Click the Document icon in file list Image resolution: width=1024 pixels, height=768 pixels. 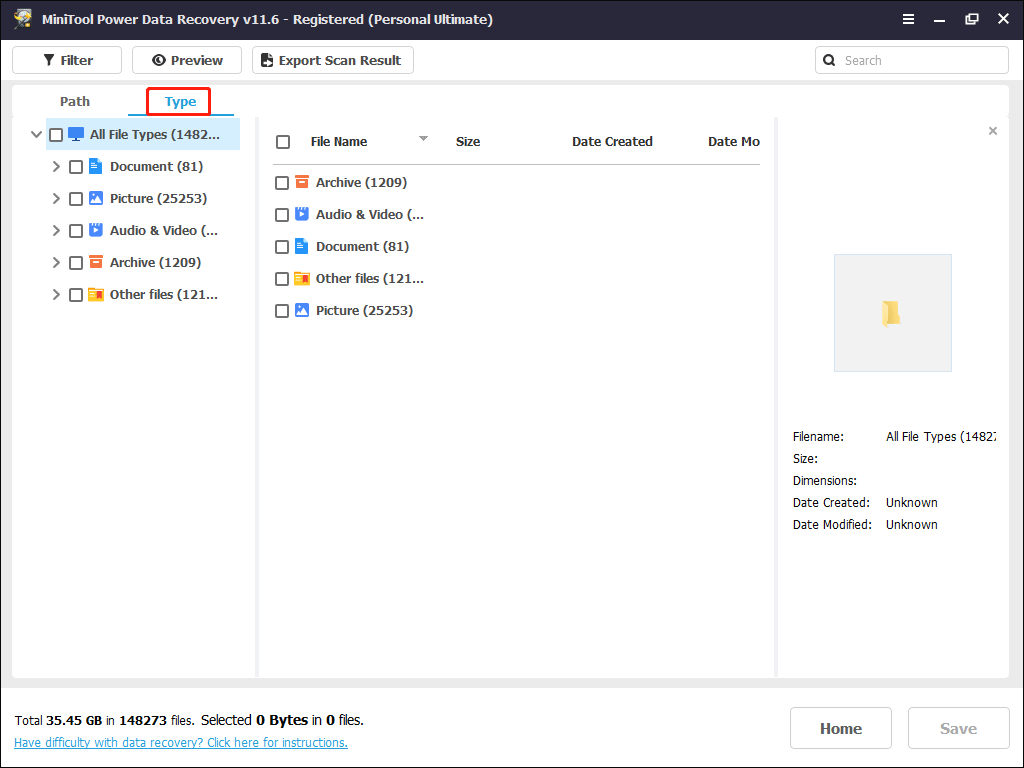(x=302, y=246)
